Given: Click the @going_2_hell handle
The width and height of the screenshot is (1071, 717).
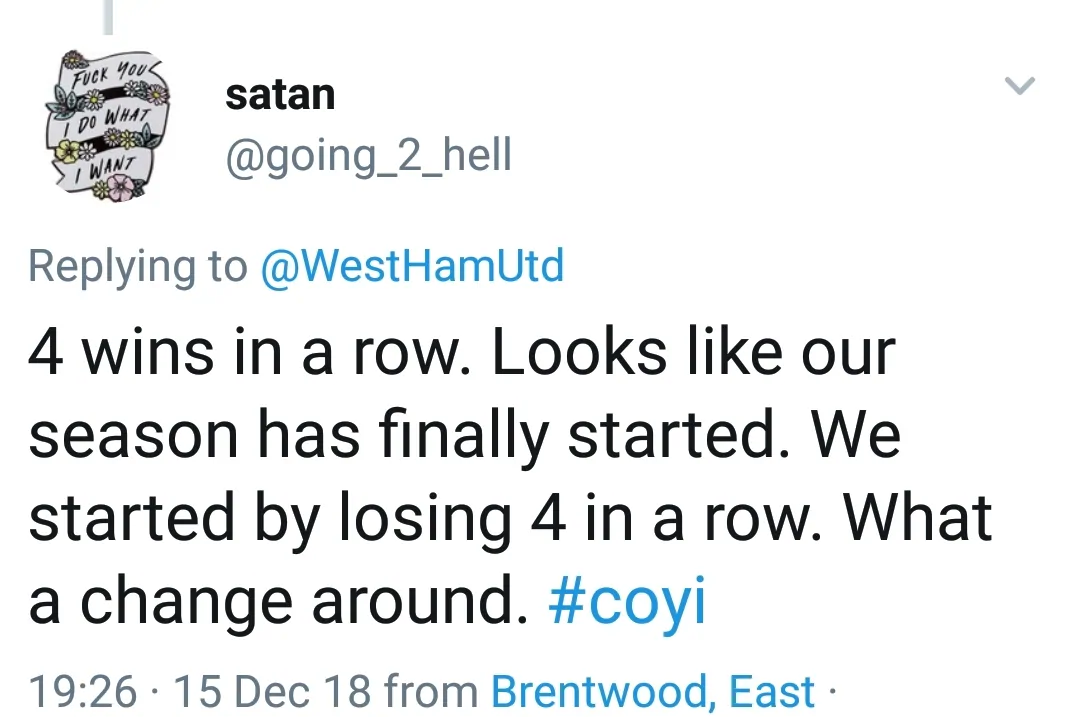Looking at the screenshot, I should point(368,156).
